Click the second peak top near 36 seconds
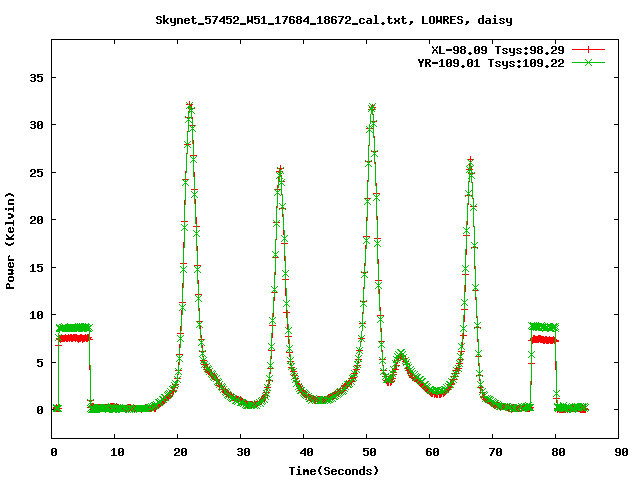Viewport: 640px width, 480px height. coord(280,169)
